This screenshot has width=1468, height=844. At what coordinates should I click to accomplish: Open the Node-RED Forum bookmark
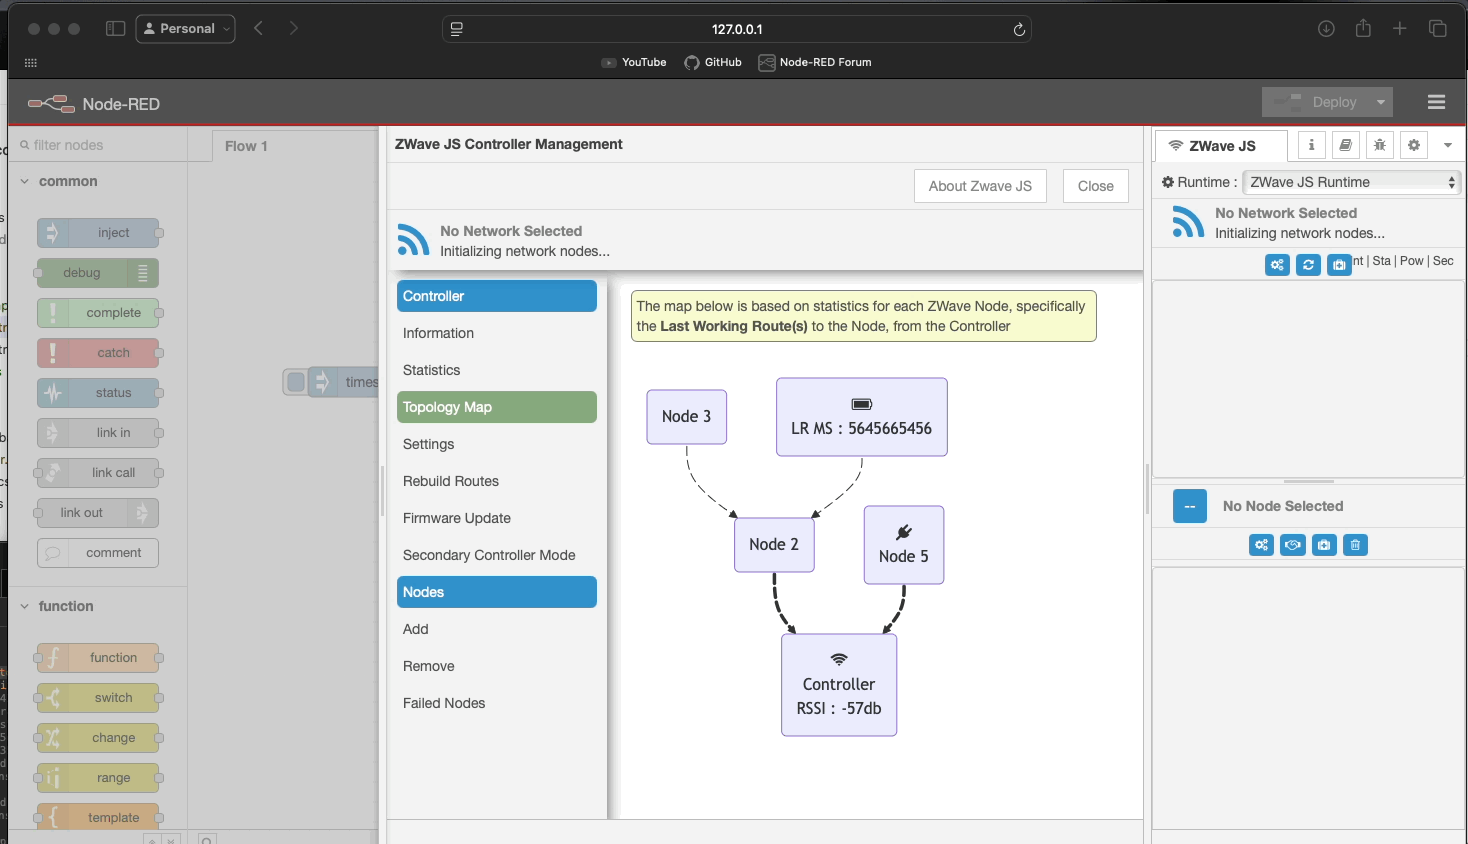815,62
